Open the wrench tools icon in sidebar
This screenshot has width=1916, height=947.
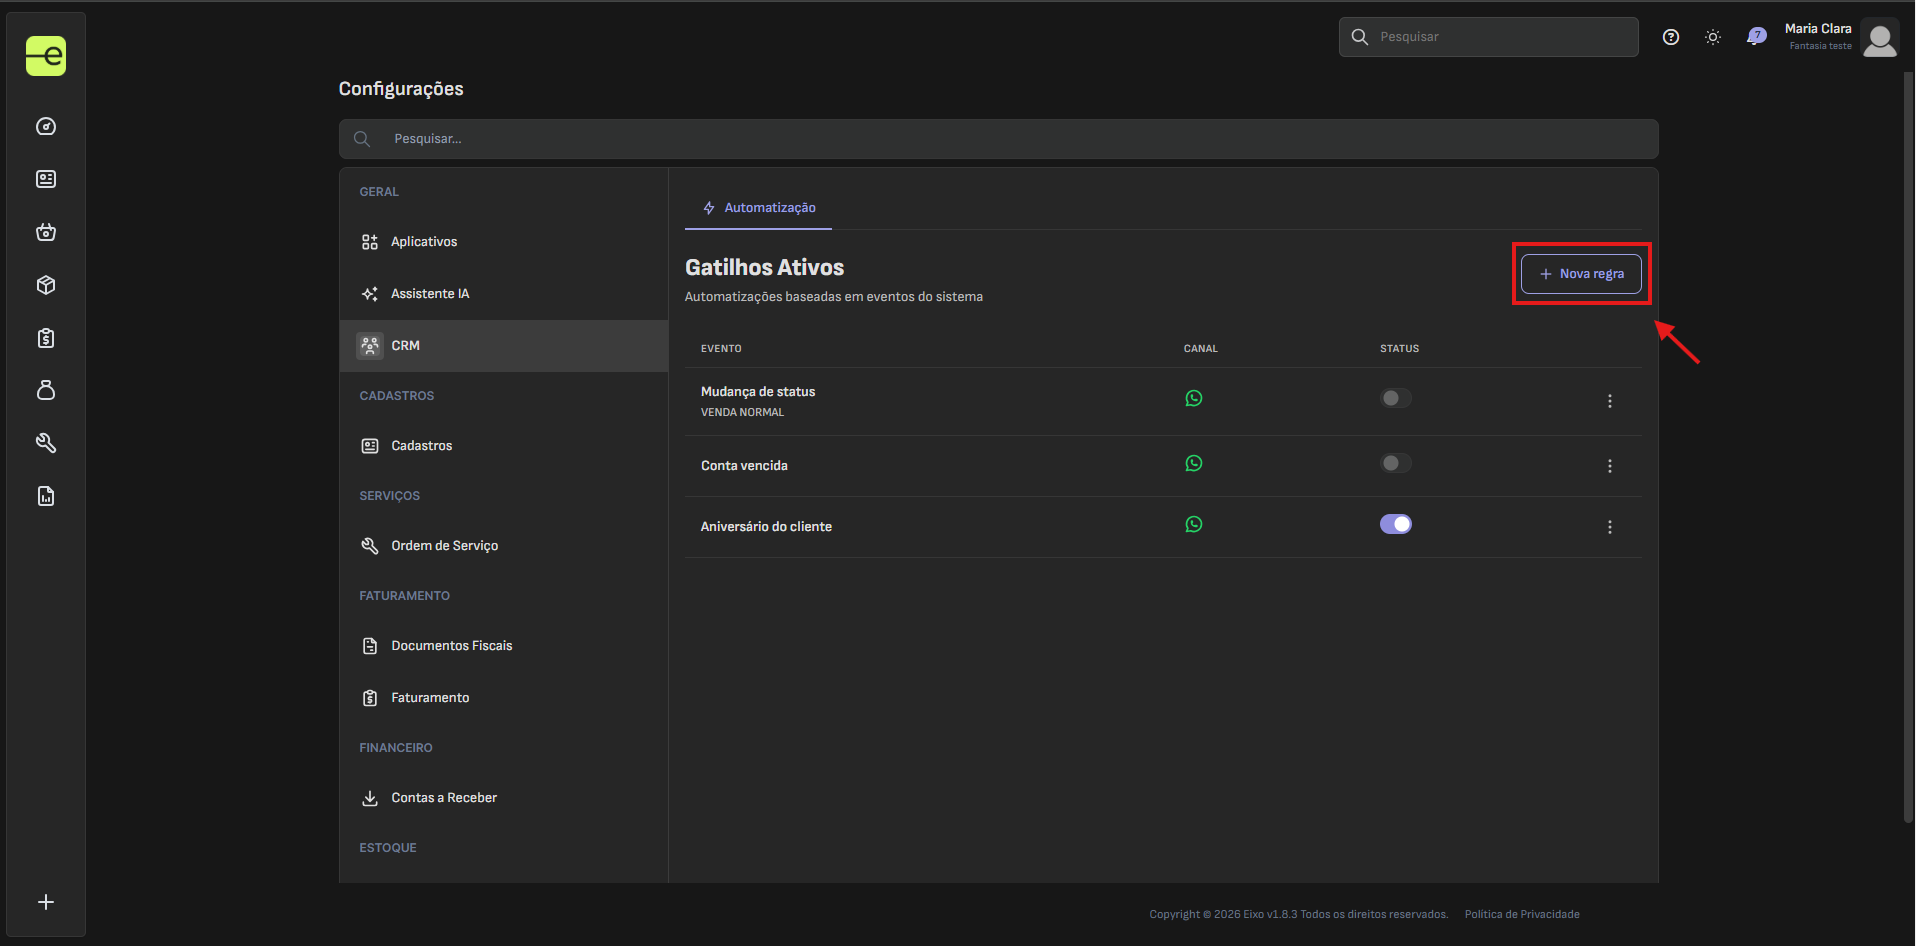click(x=46, y=443)
